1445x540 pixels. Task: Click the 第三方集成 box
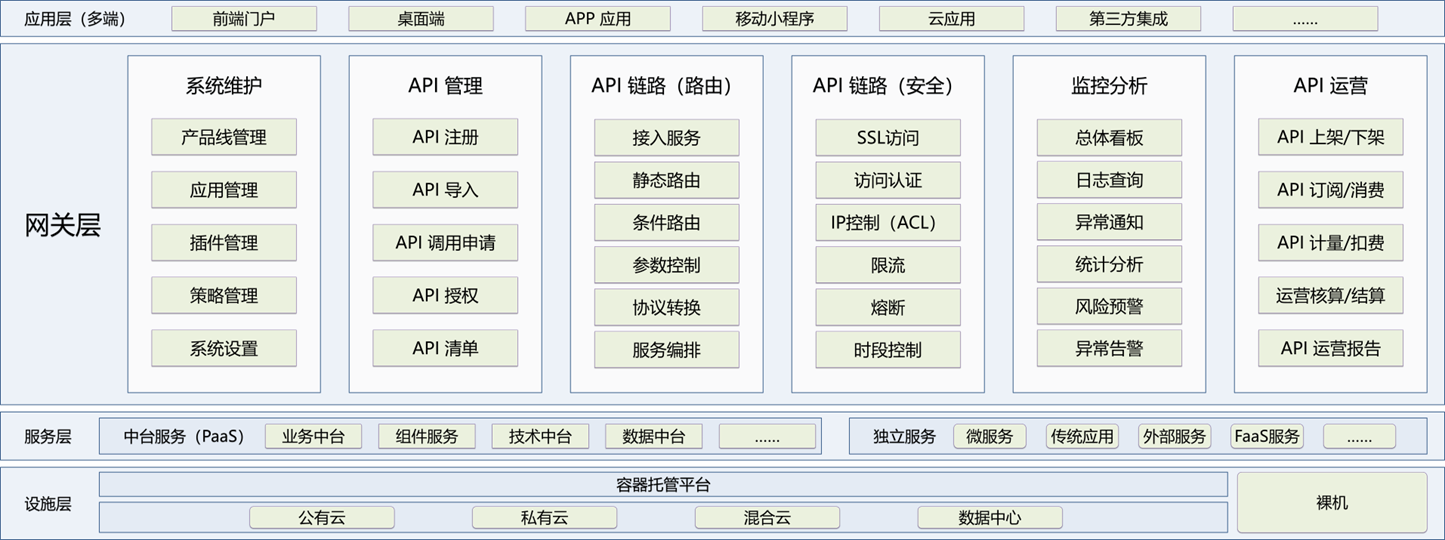coord(1128,18)
